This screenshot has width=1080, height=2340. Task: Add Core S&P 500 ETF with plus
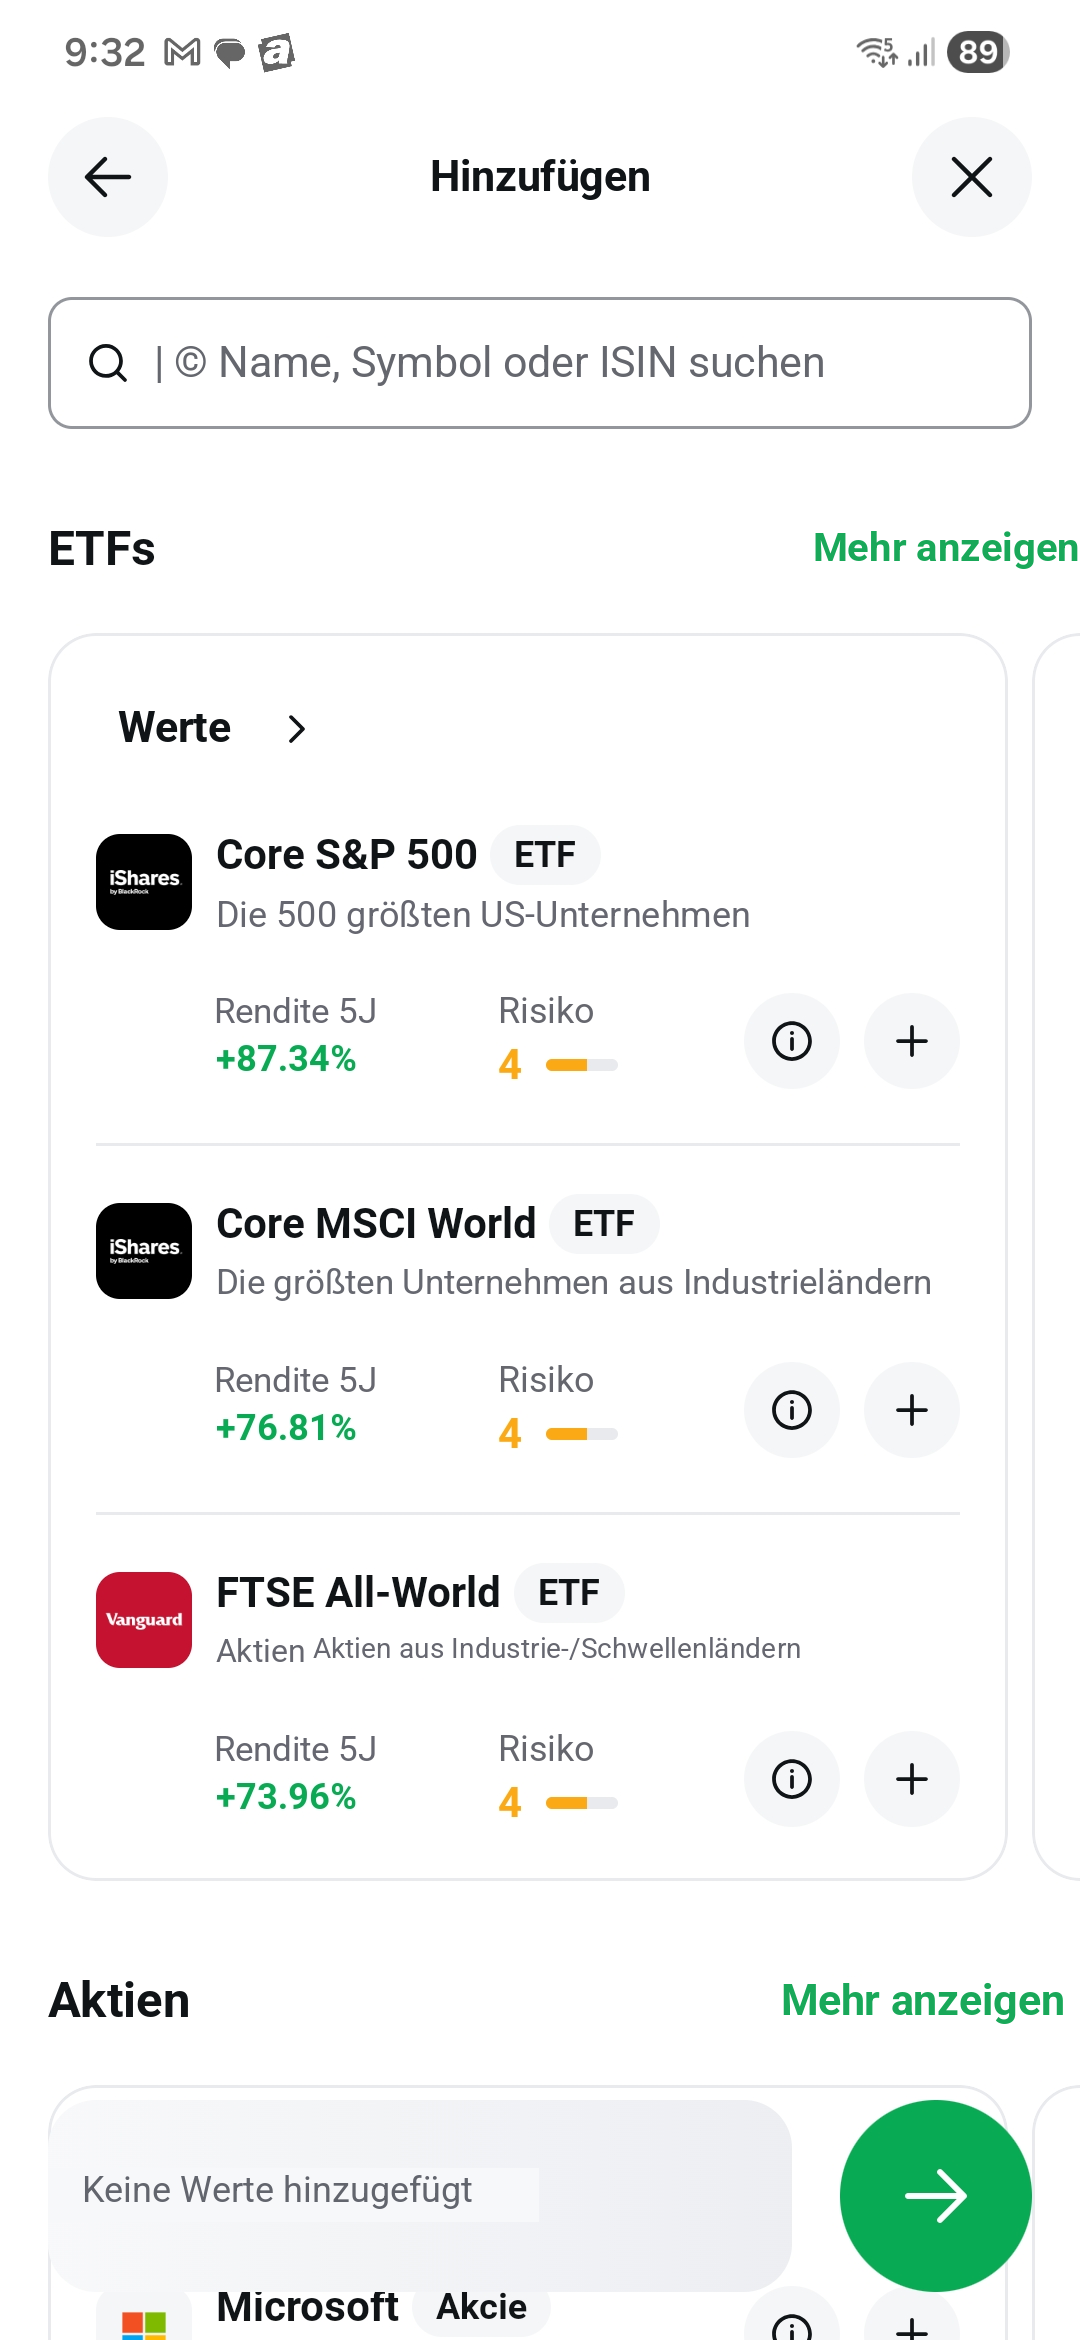tap(912, 1041)
